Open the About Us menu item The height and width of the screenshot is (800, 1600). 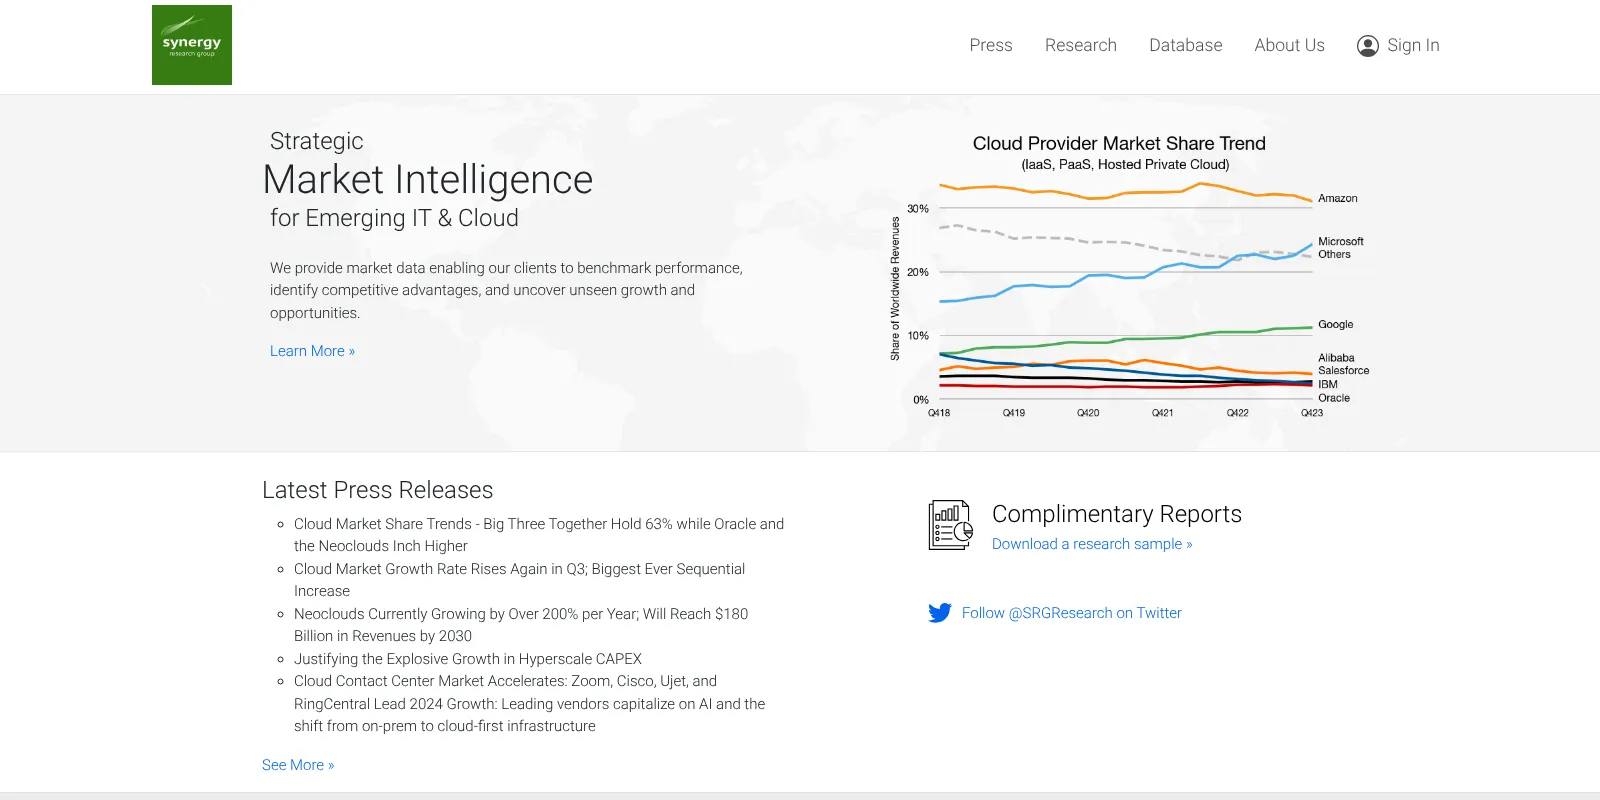[1290, 45]
